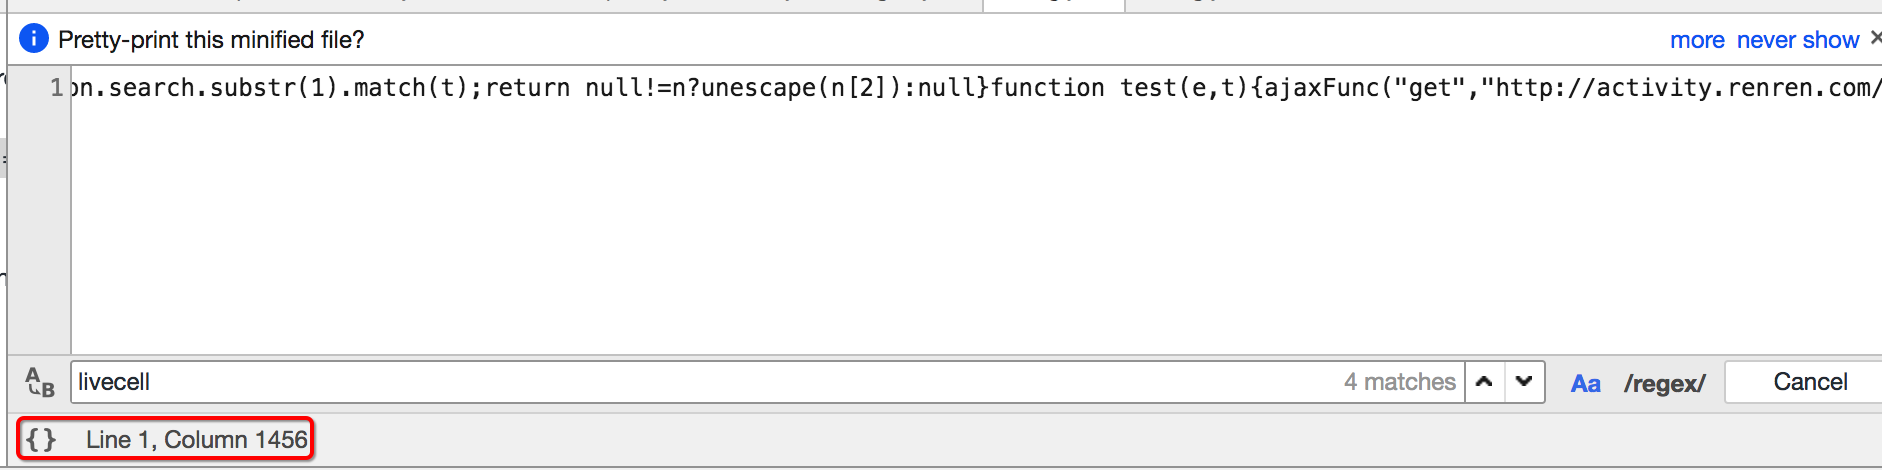Dismiss the pretty-print infobar

tap(1875, 38)
